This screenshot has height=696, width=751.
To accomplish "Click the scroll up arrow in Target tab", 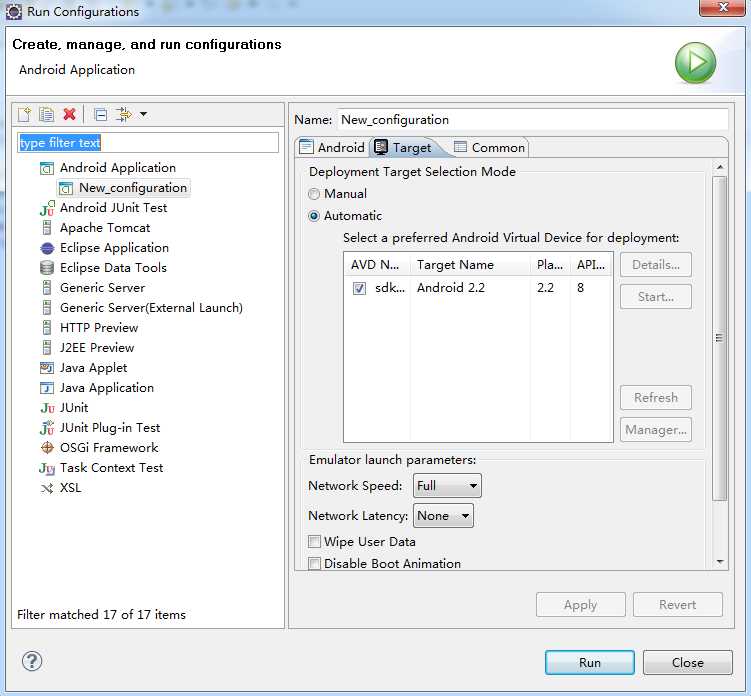I will pos(720,167).
